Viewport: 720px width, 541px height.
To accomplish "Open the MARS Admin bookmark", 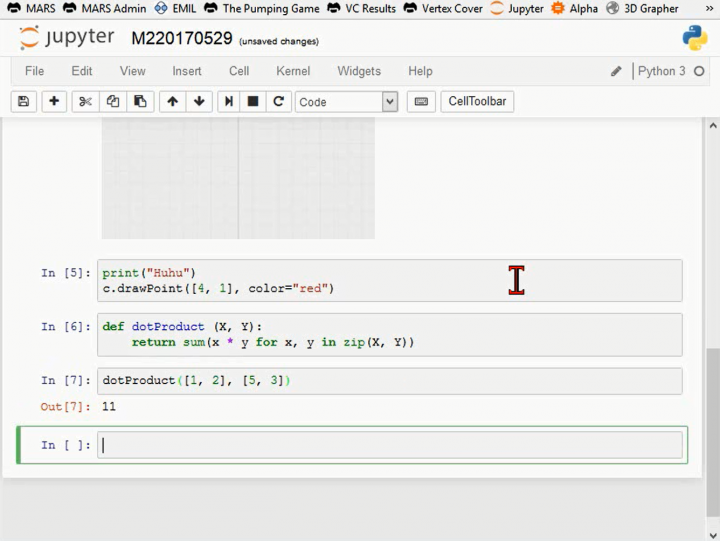I will (x=105, y=8).
